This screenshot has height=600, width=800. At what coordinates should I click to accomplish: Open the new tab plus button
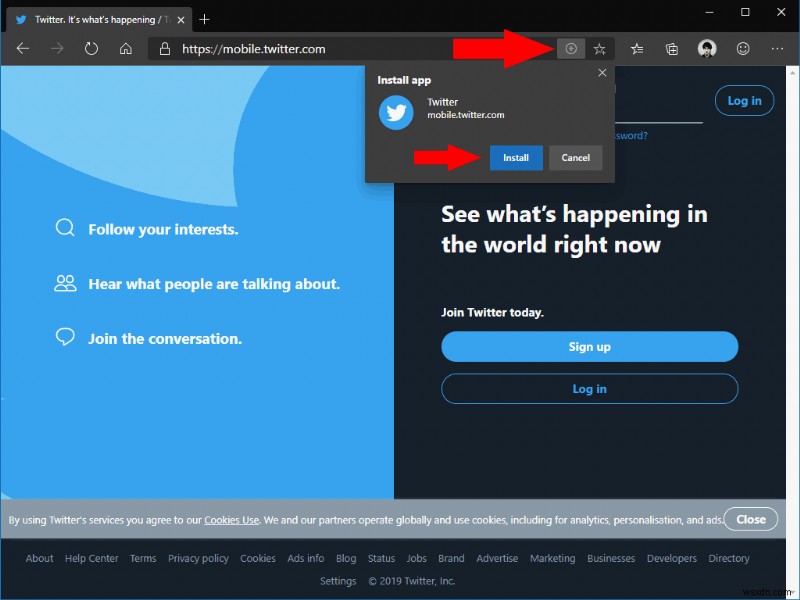(204, 18)
